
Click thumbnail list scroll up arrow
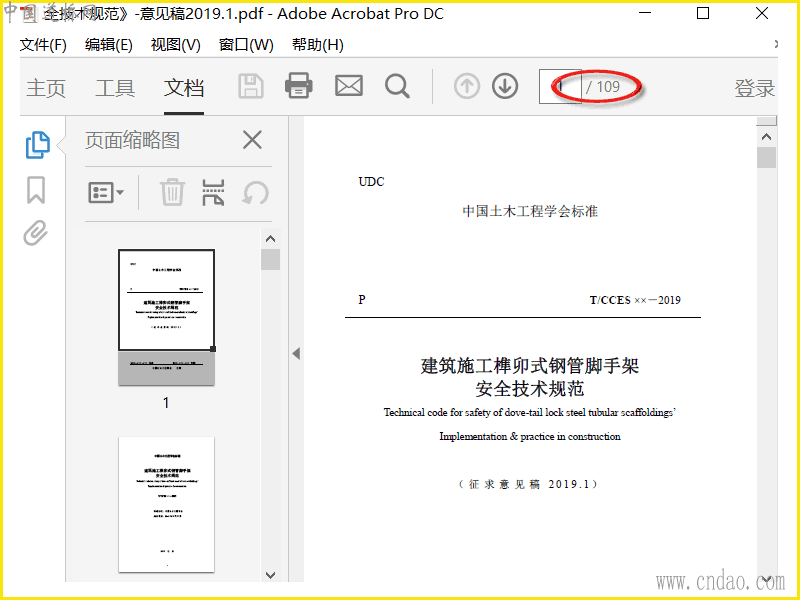(x=270, y=239)
